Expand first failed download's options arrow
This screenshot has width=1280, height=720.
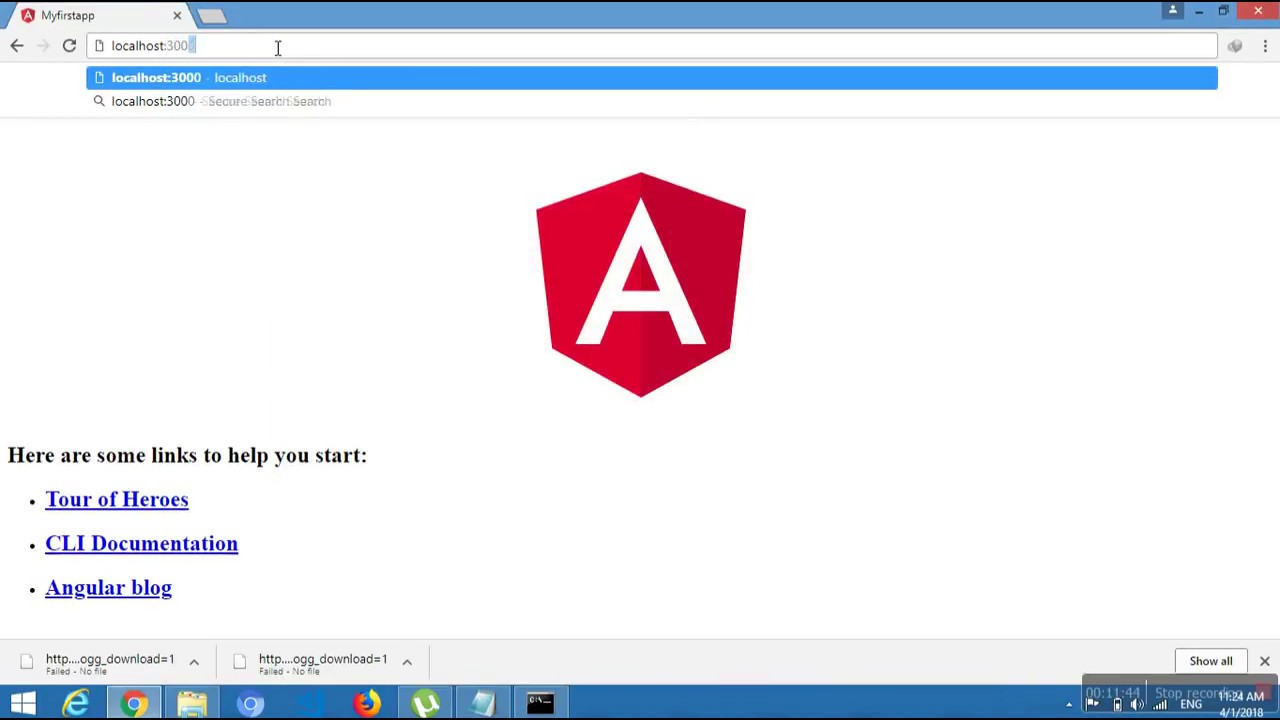click(x=194, y=662)
